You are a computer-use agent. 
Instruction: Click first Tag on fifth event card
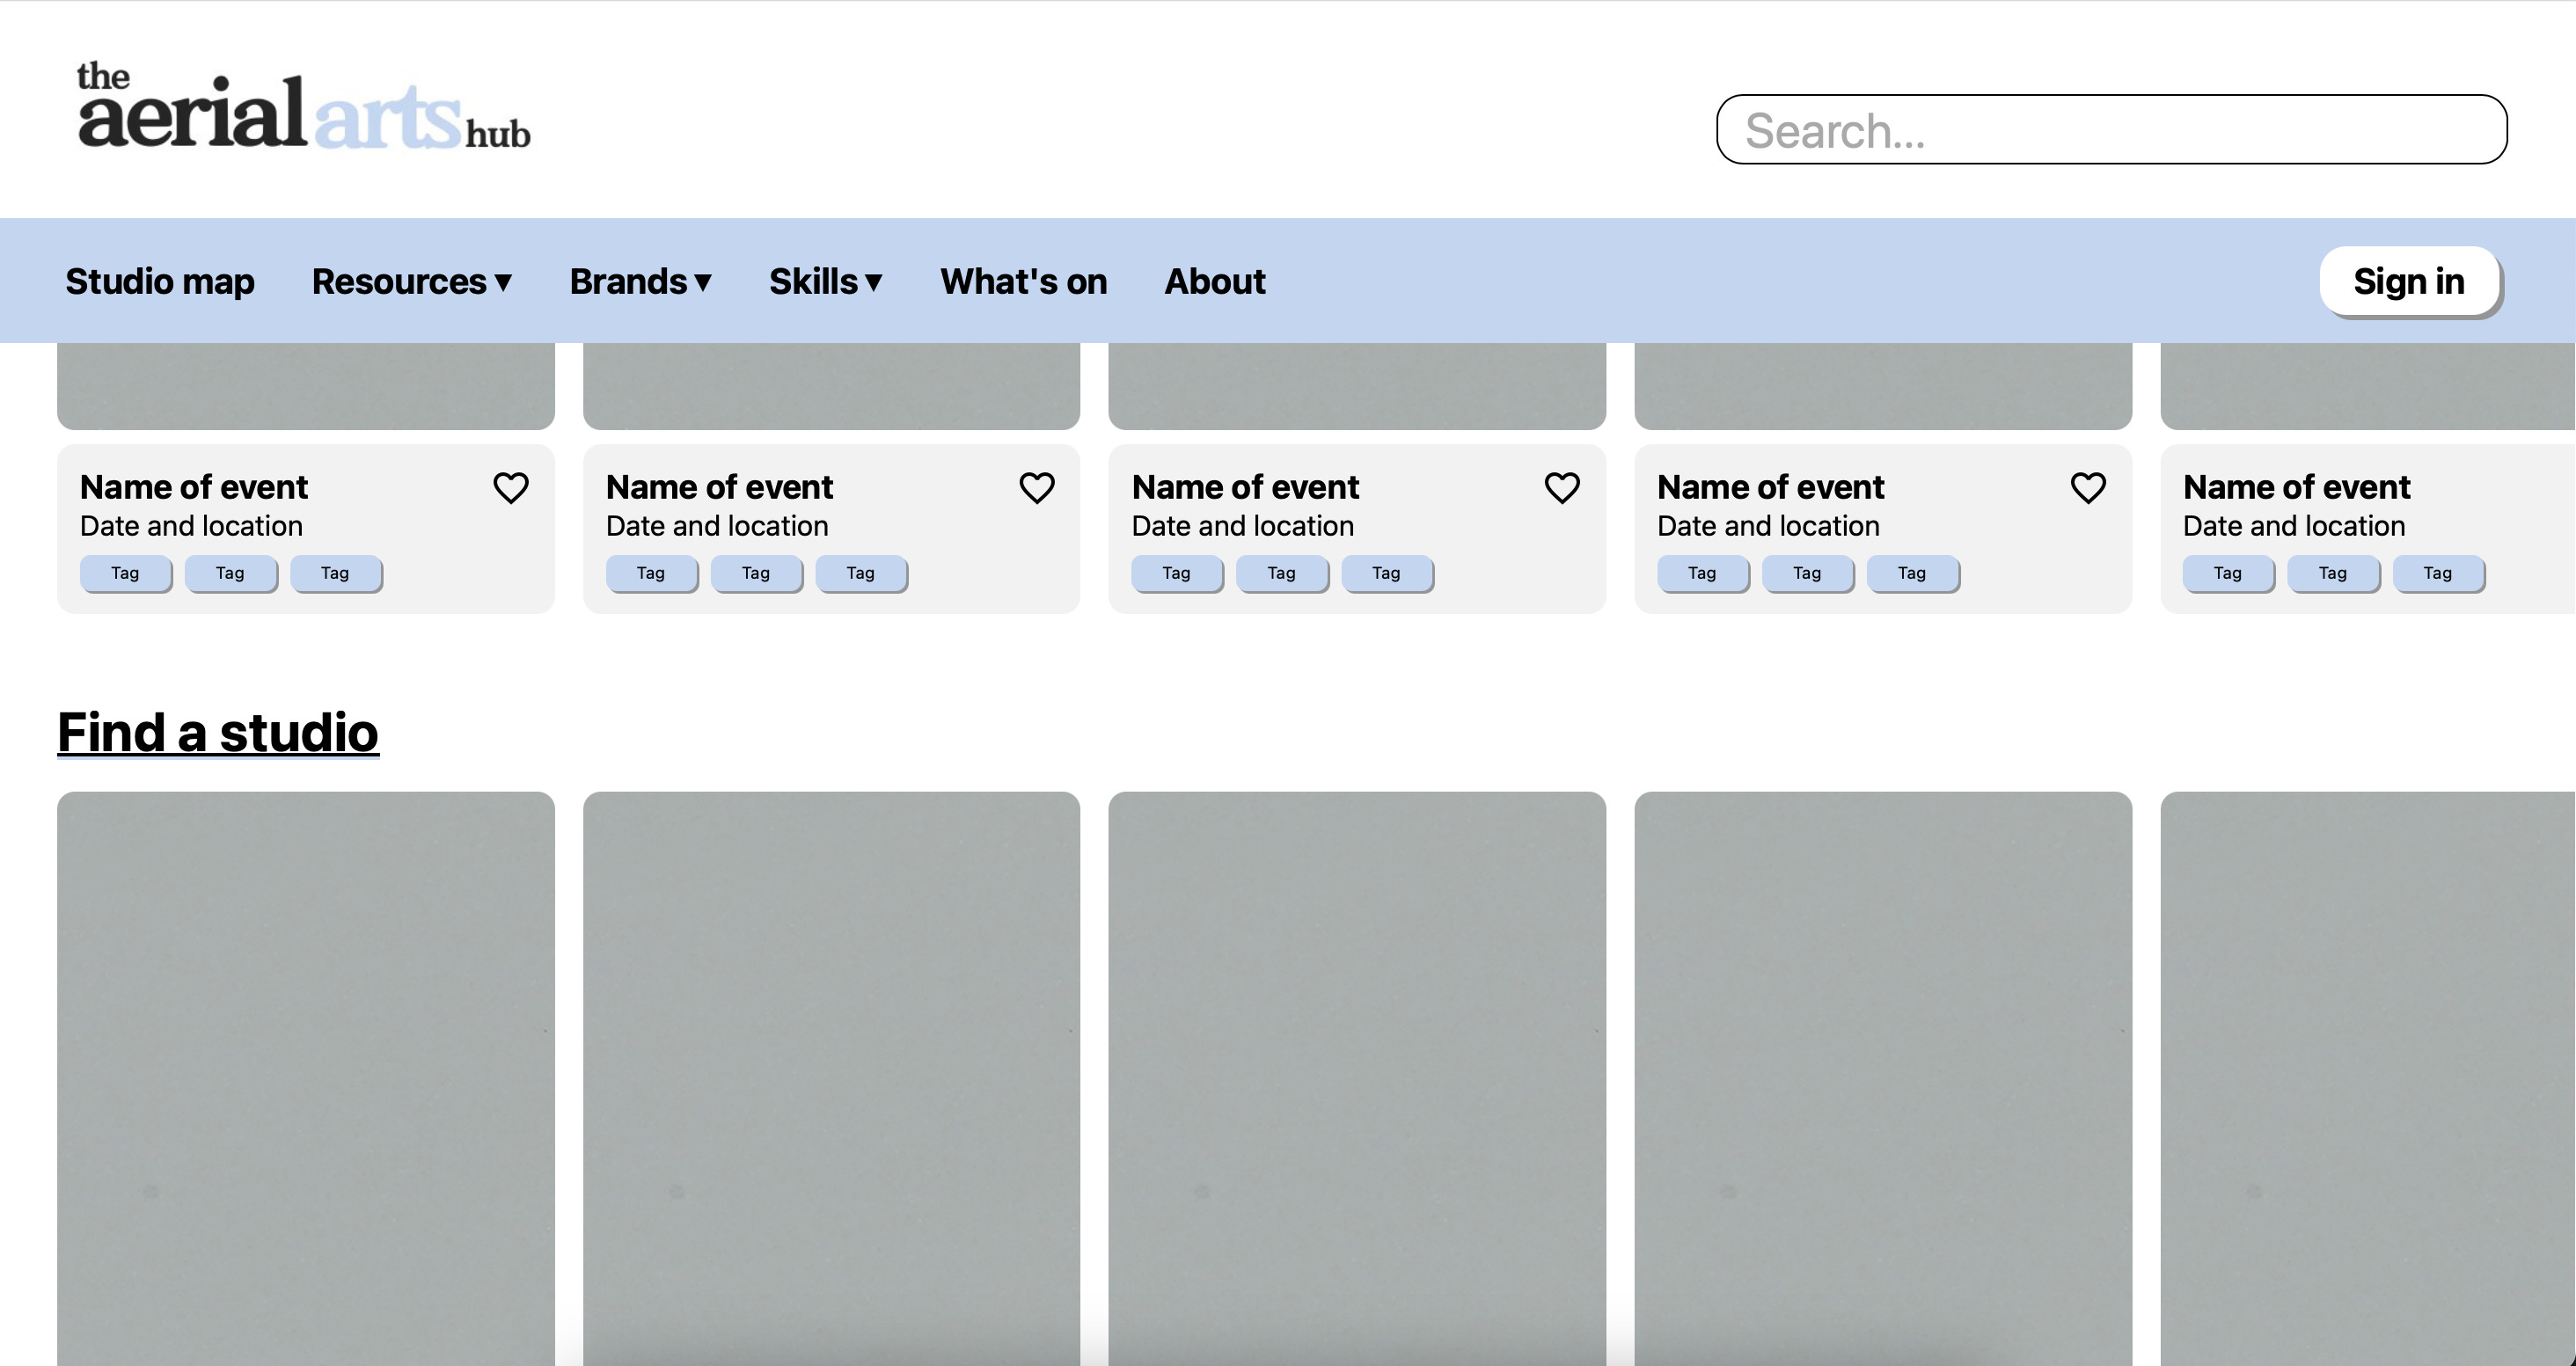(2228, 573)
